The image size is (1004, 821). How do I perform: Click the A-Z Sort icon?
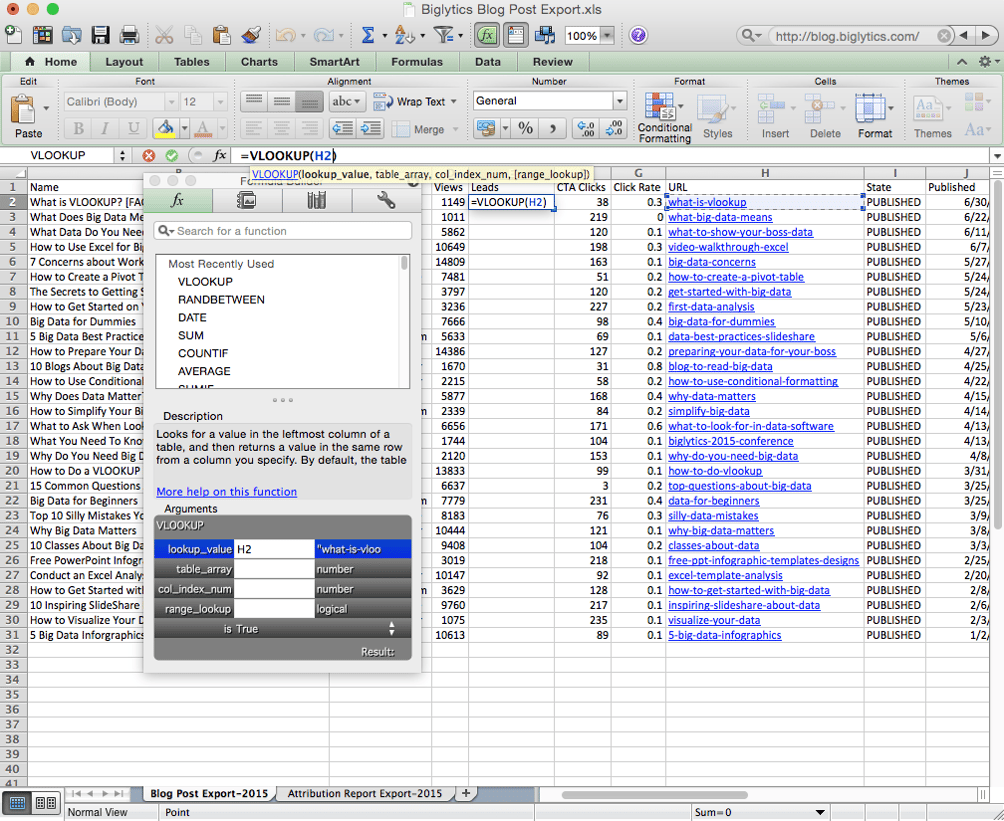pos(406,33)
